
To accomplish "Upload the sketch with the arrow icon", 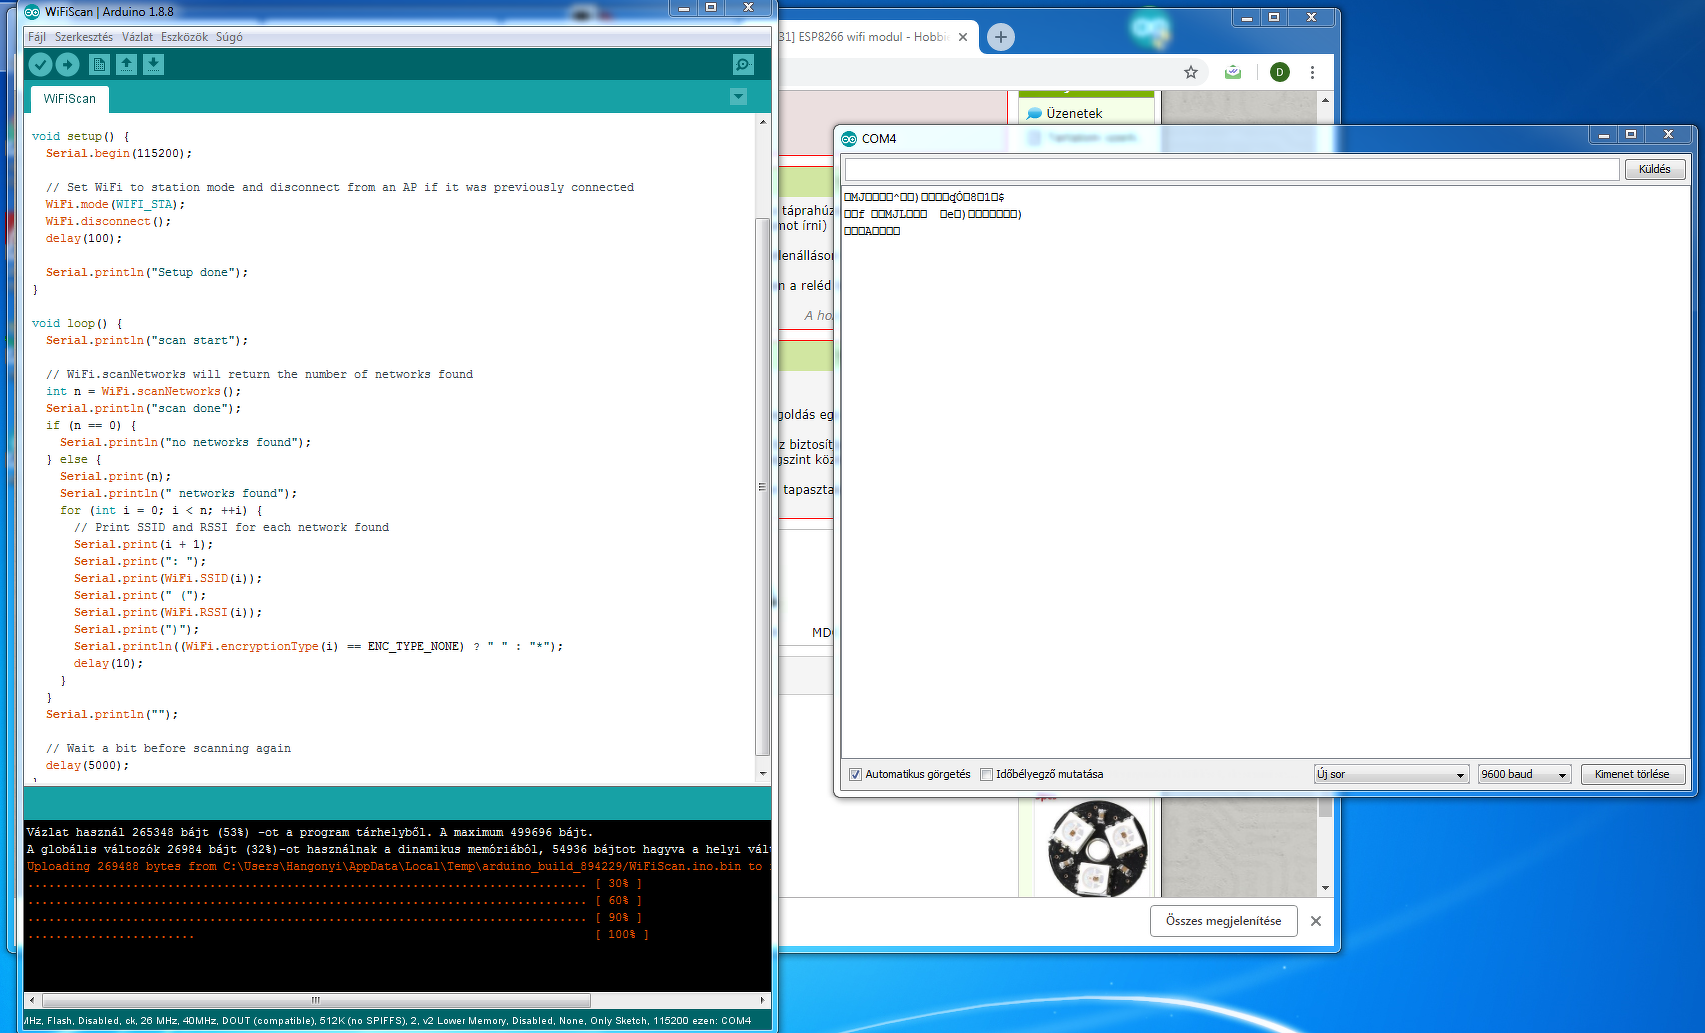I will 68,65.
